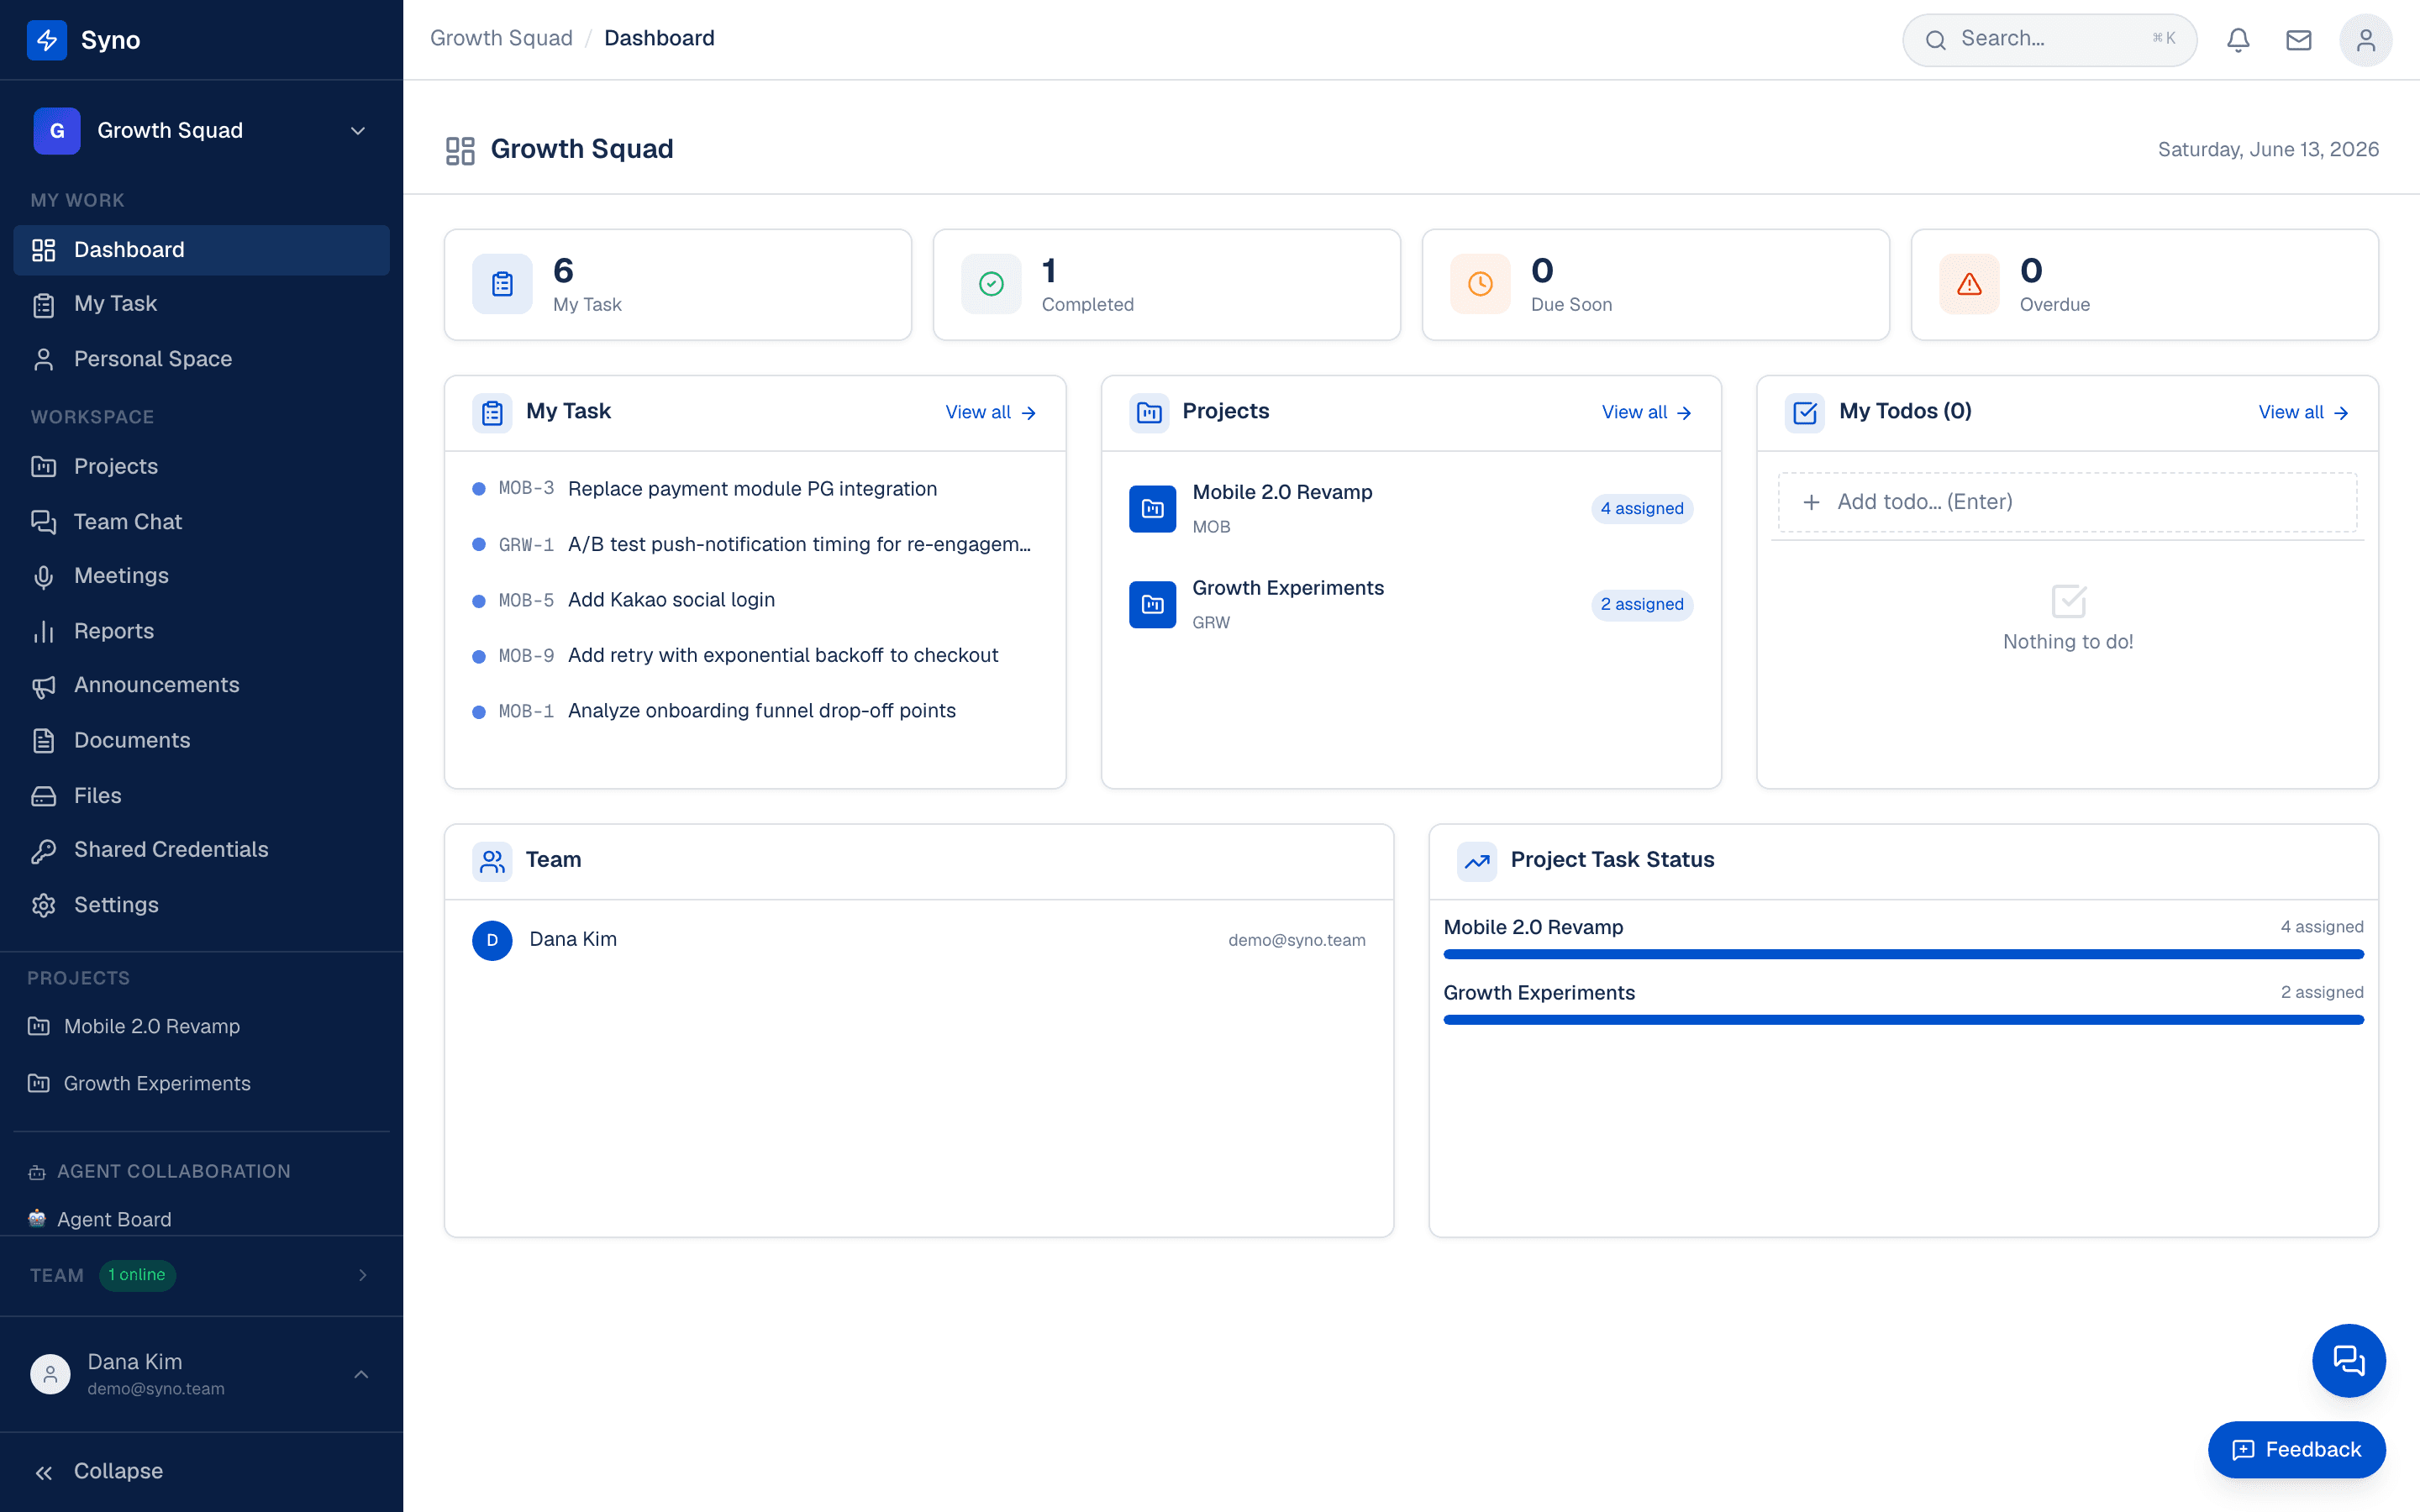Open Mobile 2.0 Revamp in sidebar projects
Viewport: 2420px width, 1512px height.
click(x=202, y=1026)
